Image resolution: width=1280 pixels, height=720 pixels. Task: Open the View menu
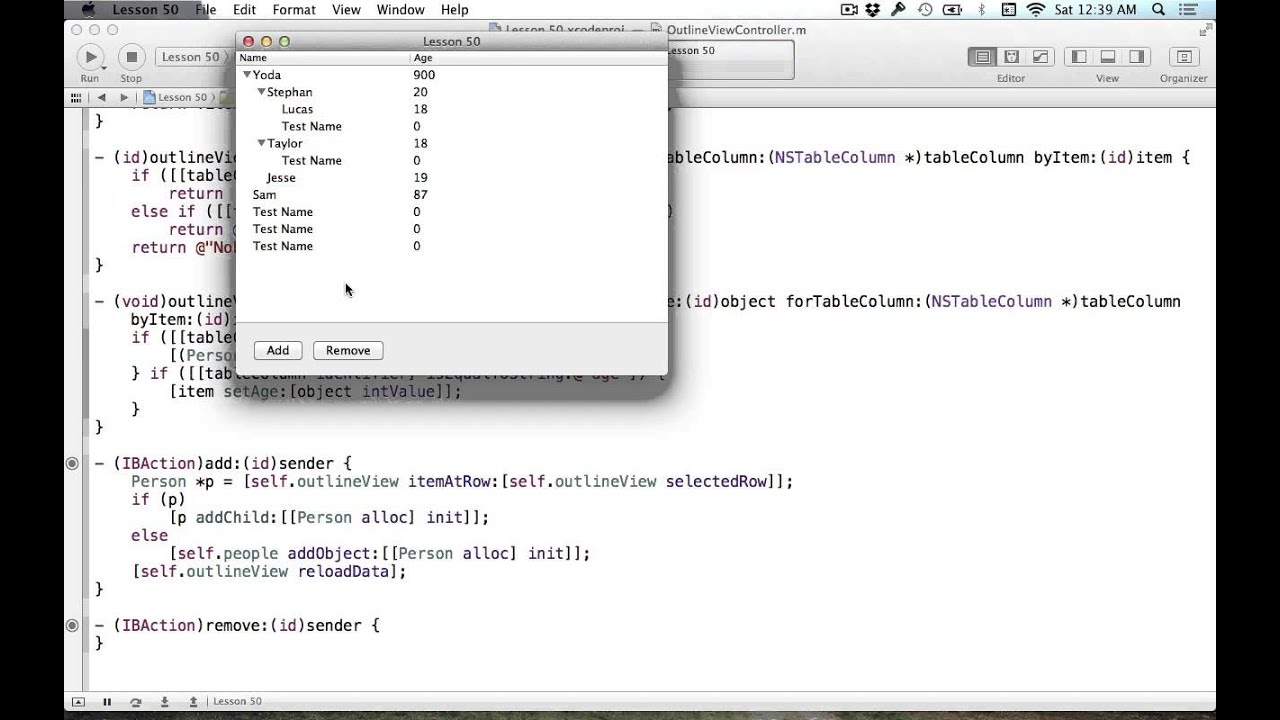[346, 10]
